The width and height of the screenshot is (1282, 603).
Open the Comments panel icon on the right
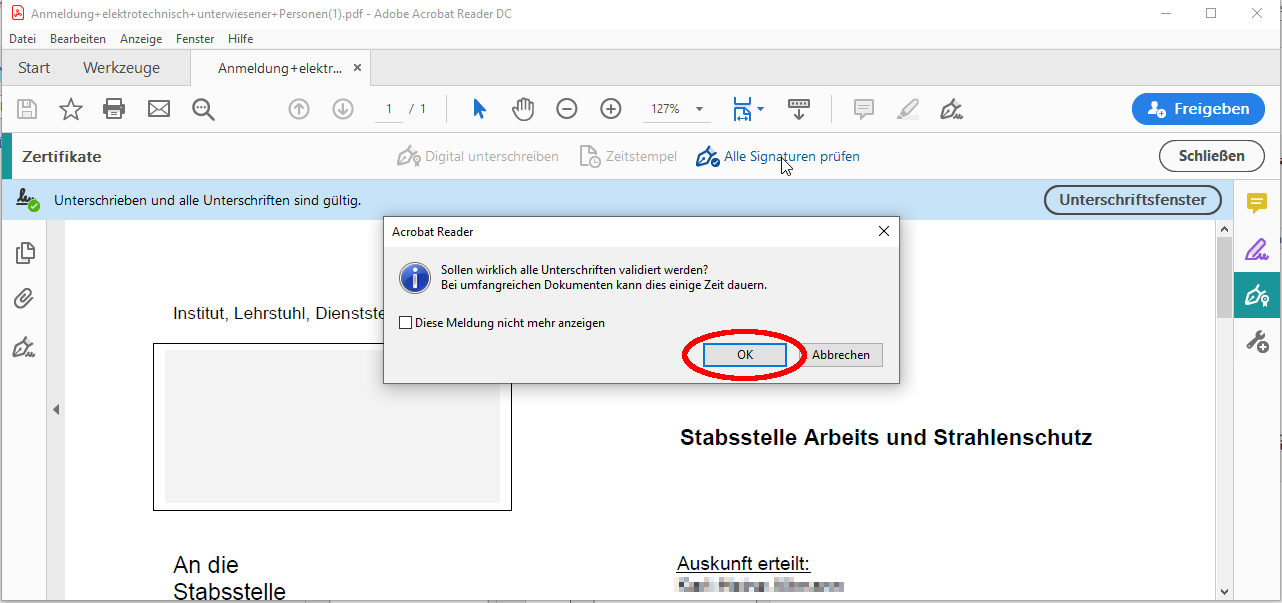[x=1257, y=200]
